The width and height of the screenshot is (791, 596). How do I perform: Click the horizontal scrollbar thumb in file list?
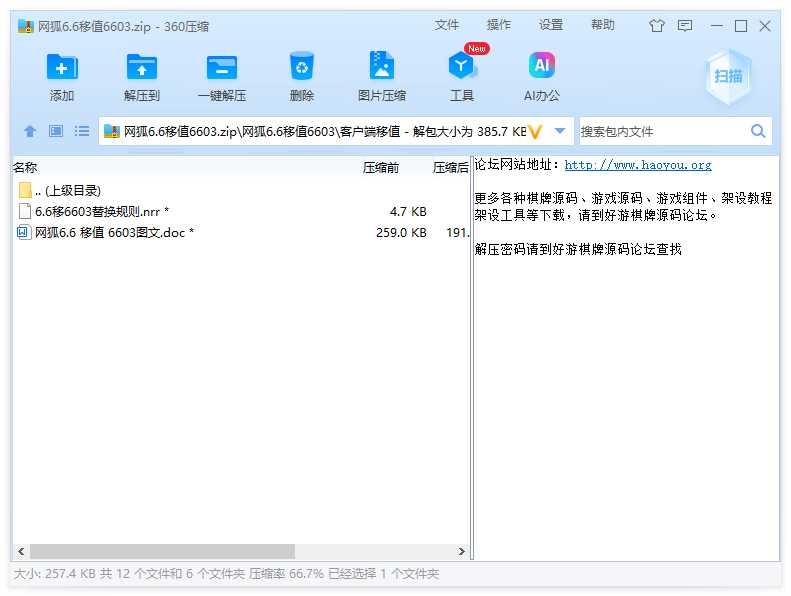coord(162,551)
